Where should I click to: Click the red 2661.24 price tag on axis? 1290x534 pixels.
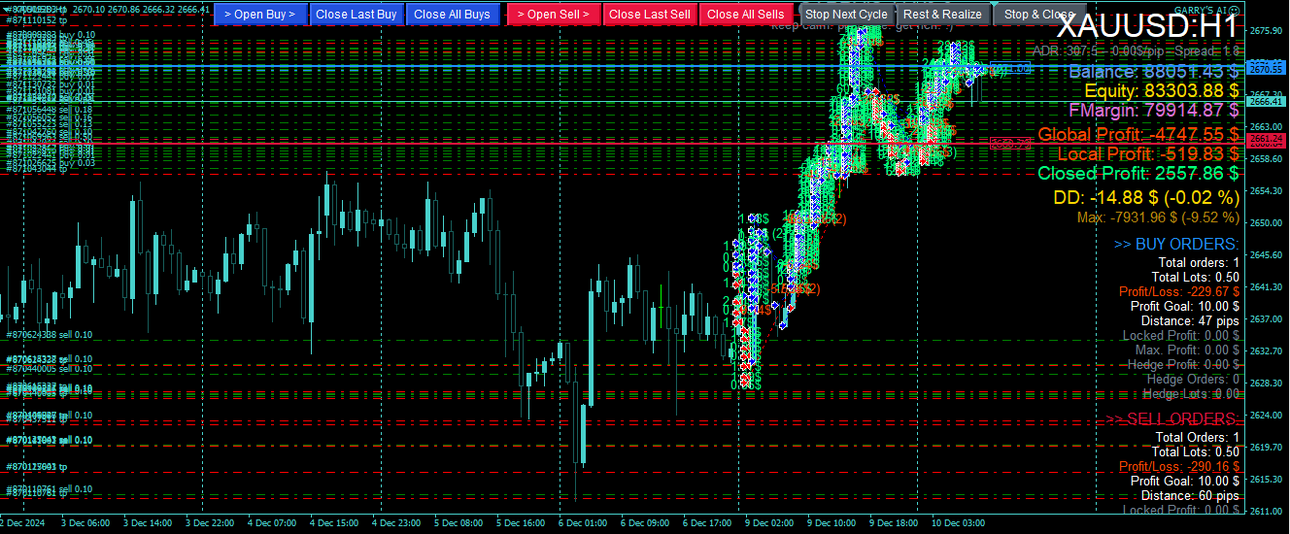1266,139
